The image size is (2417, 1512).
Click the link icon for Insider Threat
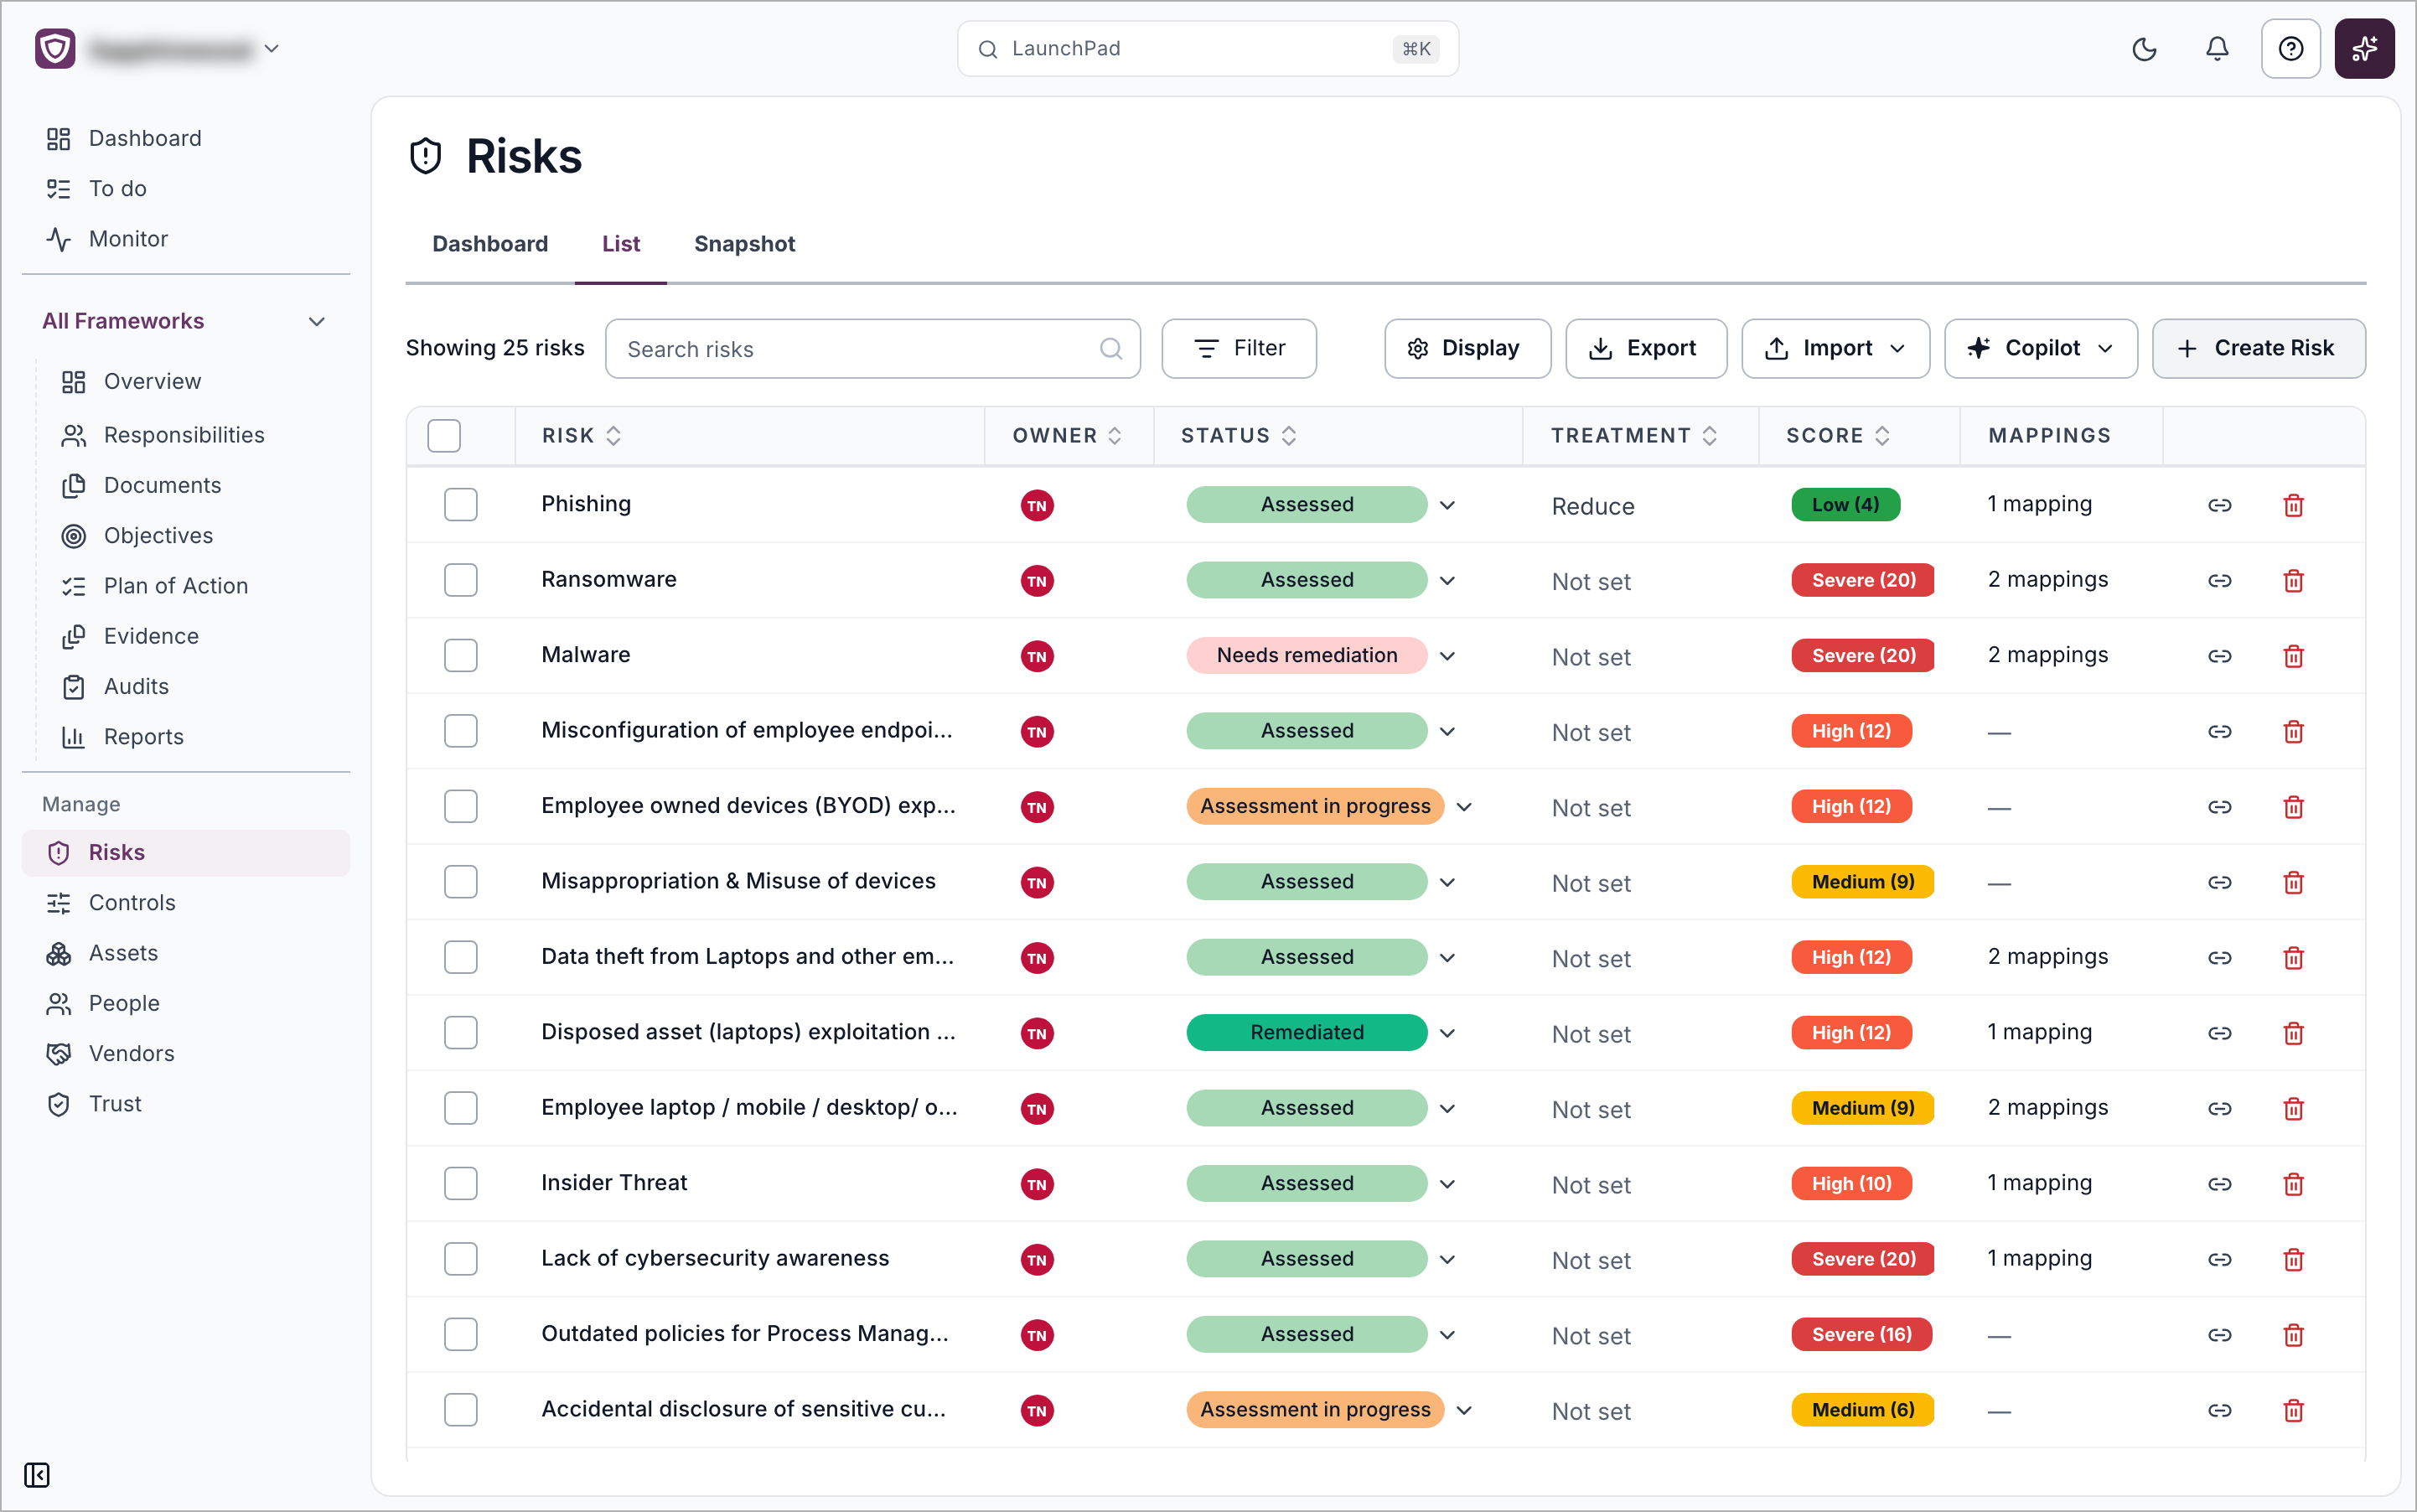[2220, 1184]
